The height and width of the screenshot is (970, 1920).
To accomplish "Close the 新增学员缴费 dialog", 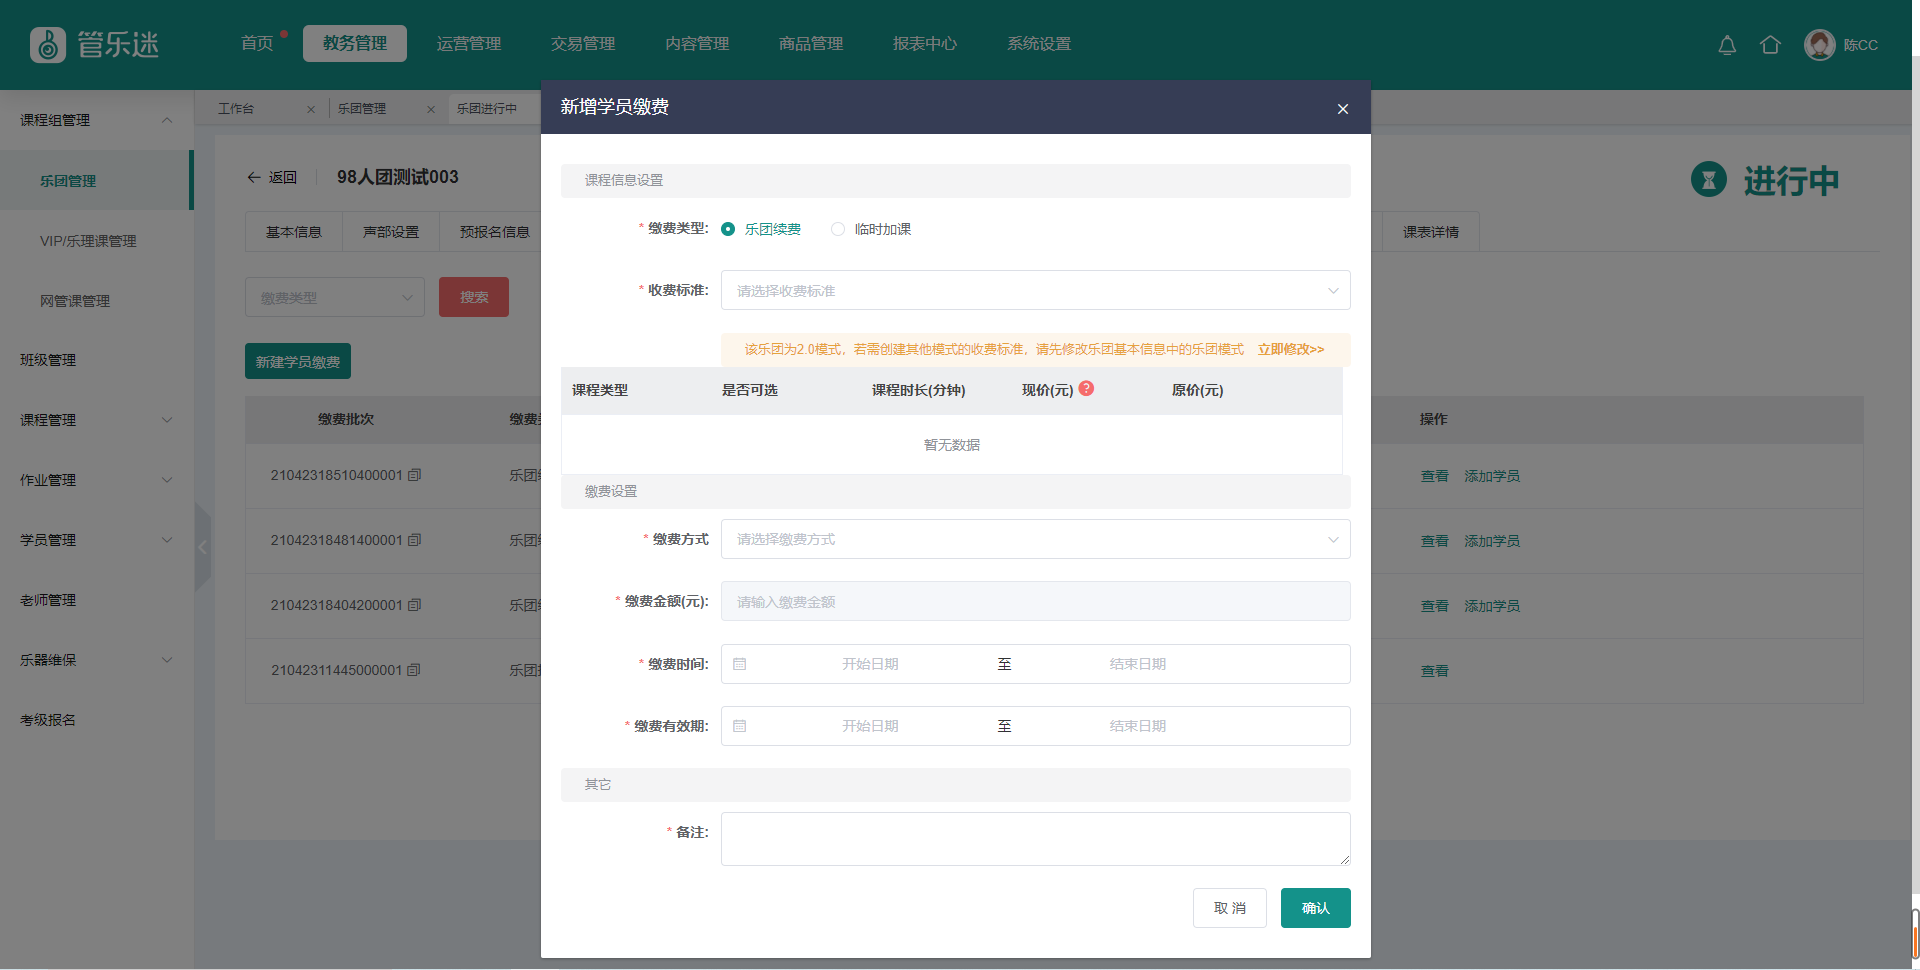I will click(x=1342, y=109).
